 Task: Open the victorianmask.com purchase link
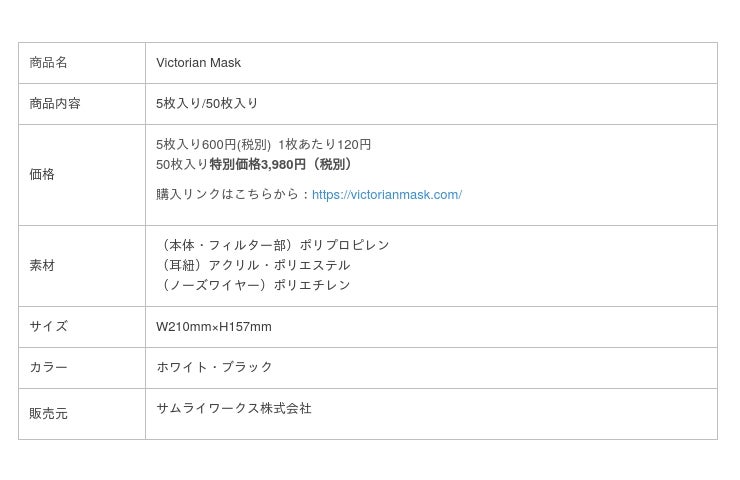[386, 195]
